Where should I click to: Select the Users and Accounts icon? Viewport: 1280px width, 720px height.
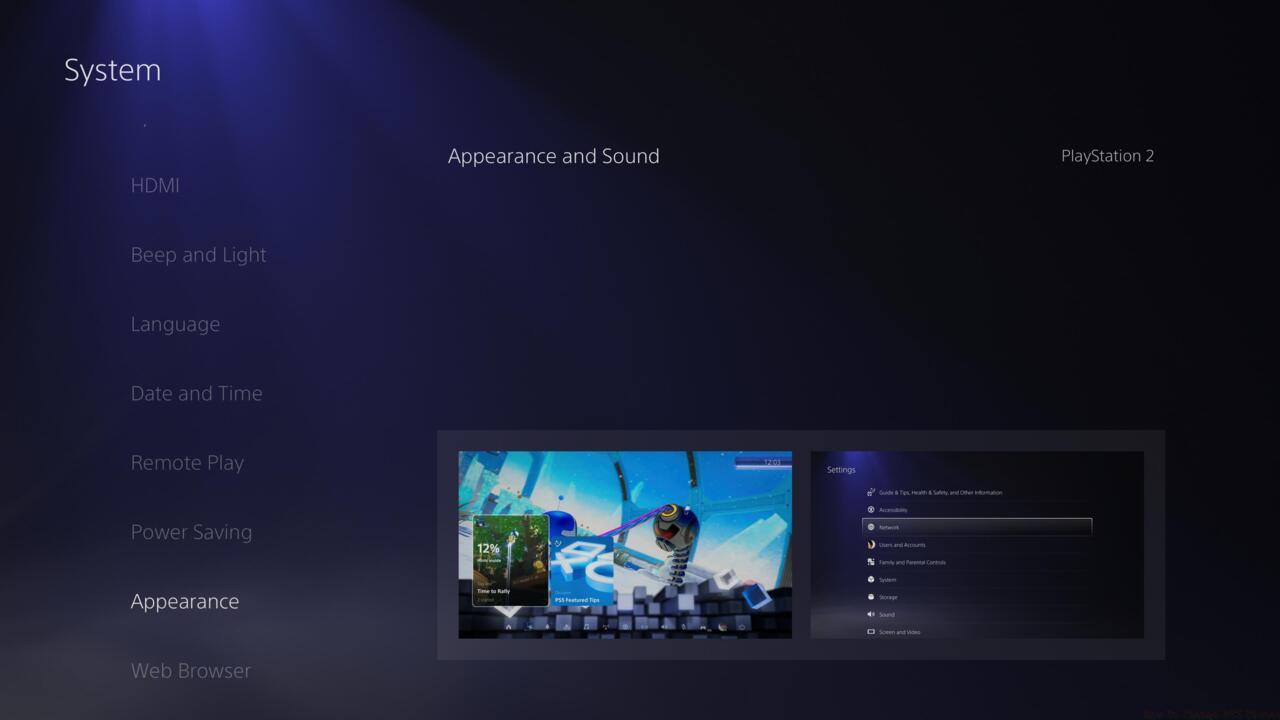(x=870, y=545)
